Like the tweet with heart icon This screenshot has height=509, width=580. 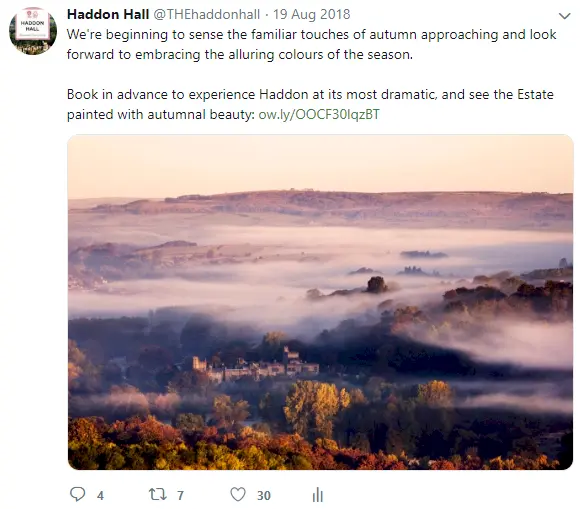pyautogui.click(x=238, y=494)
